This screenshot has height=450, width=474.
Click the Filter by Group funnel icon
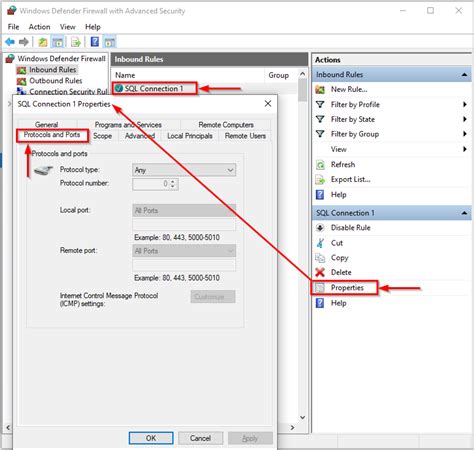point(320,134)
